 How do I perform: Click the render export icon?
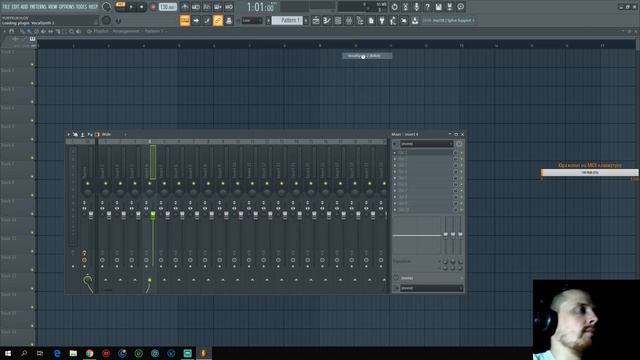[x=449, y=7]
